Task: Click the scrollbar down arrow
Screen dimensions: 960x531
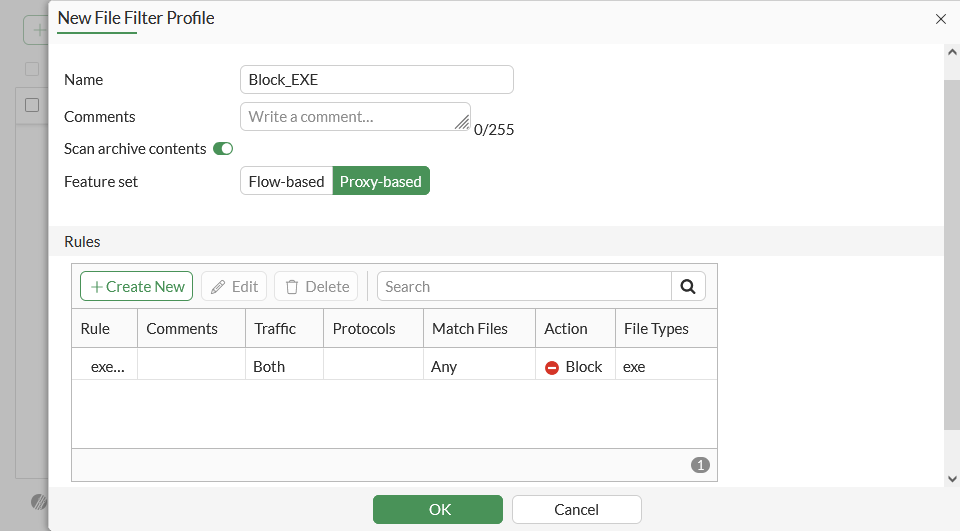Action: tap(951, 479)
